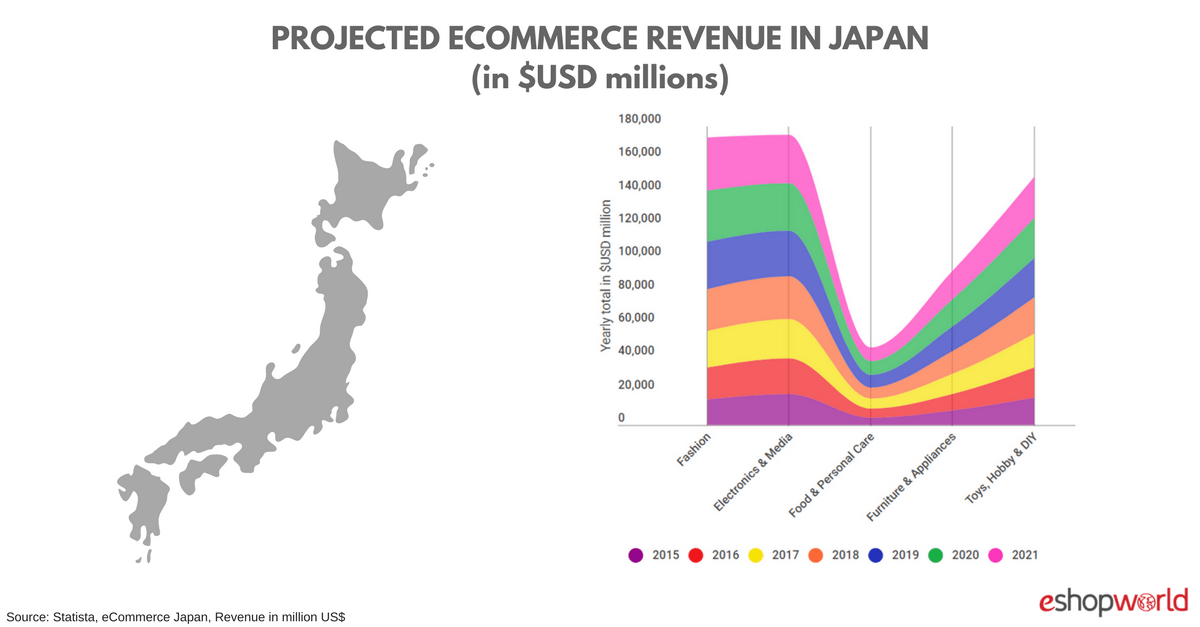Select the 2018 legend label

[846, 555]
